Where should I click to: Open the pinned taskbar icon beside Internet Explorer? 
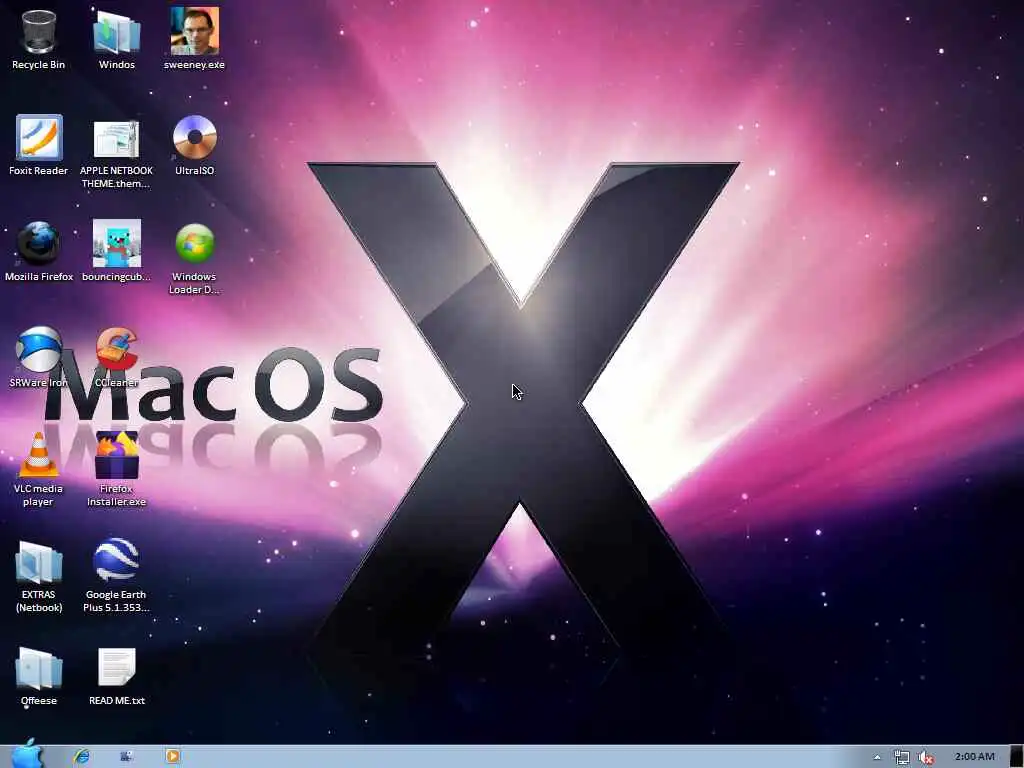click(x=127, y=756)
